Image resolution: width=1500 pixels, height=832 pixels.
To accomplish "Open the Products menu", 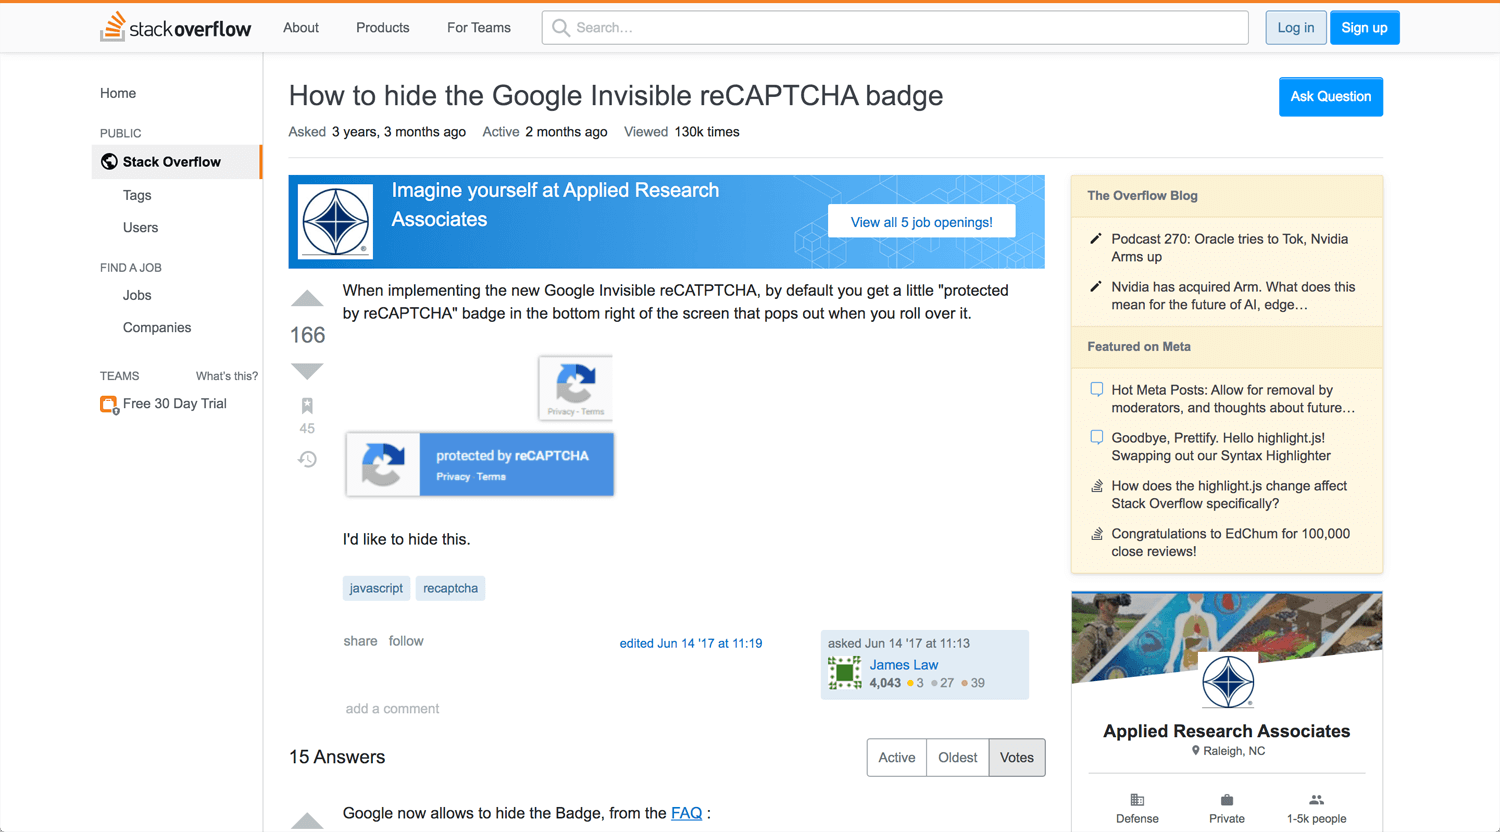I will tap(383, 28).
